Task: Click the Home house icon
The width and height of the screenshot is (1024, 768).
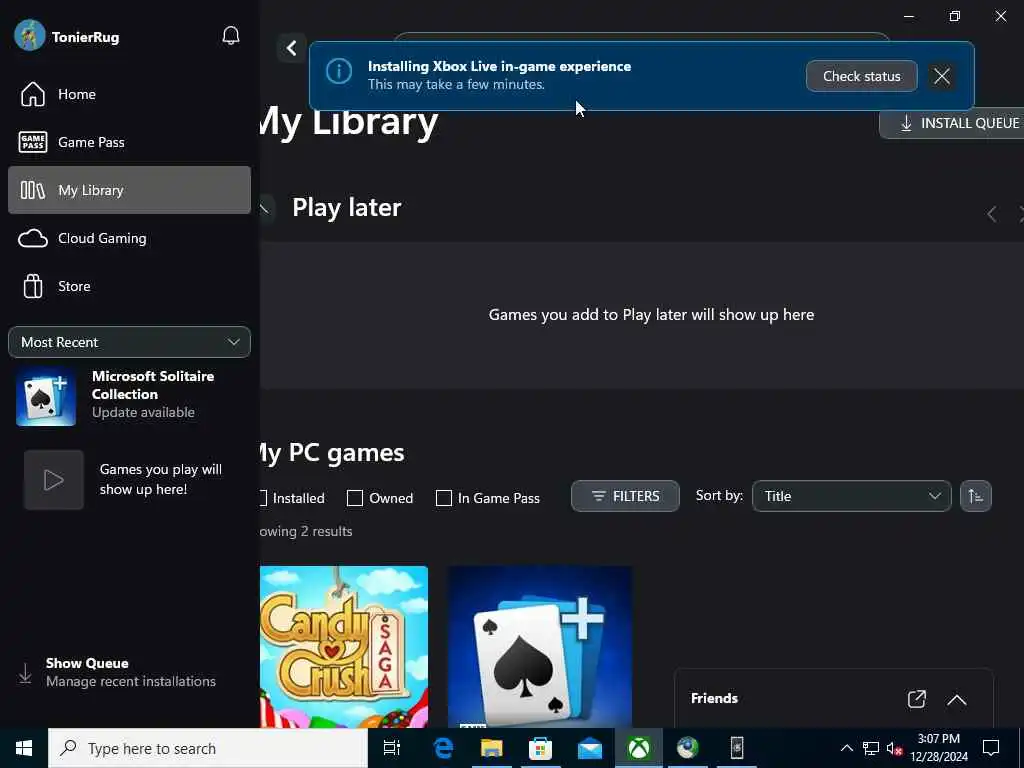Action: point(33,94)
